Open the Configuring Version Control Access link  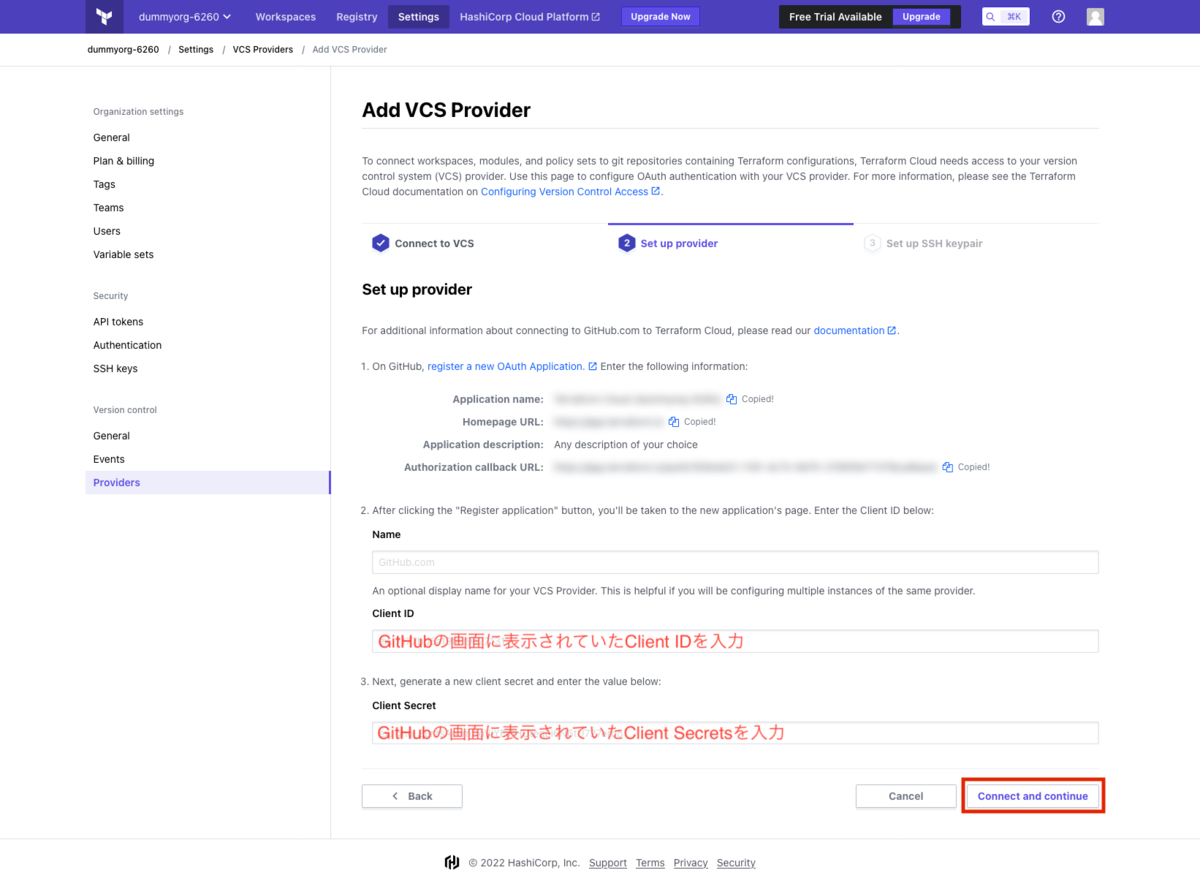[570, 191]
